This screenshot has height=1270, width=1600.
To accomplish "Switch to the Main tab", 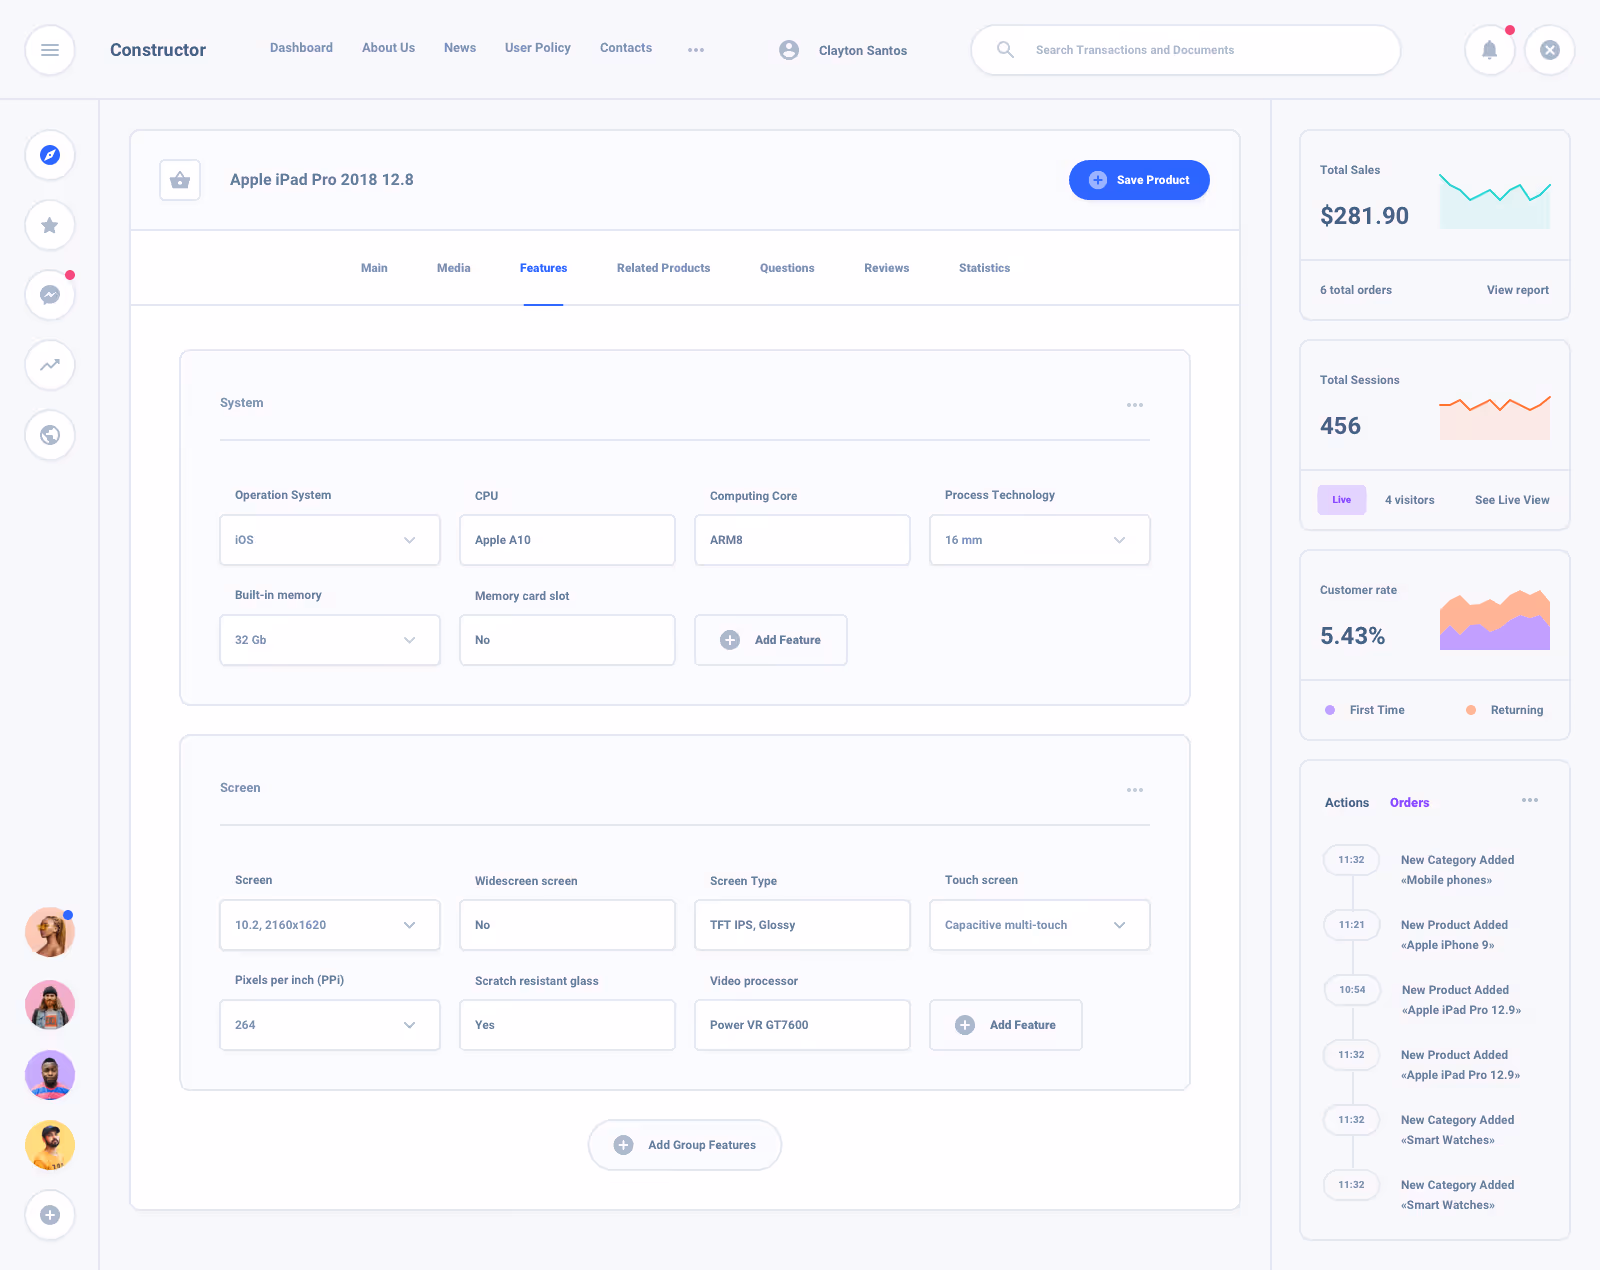I will click(374, 268).
